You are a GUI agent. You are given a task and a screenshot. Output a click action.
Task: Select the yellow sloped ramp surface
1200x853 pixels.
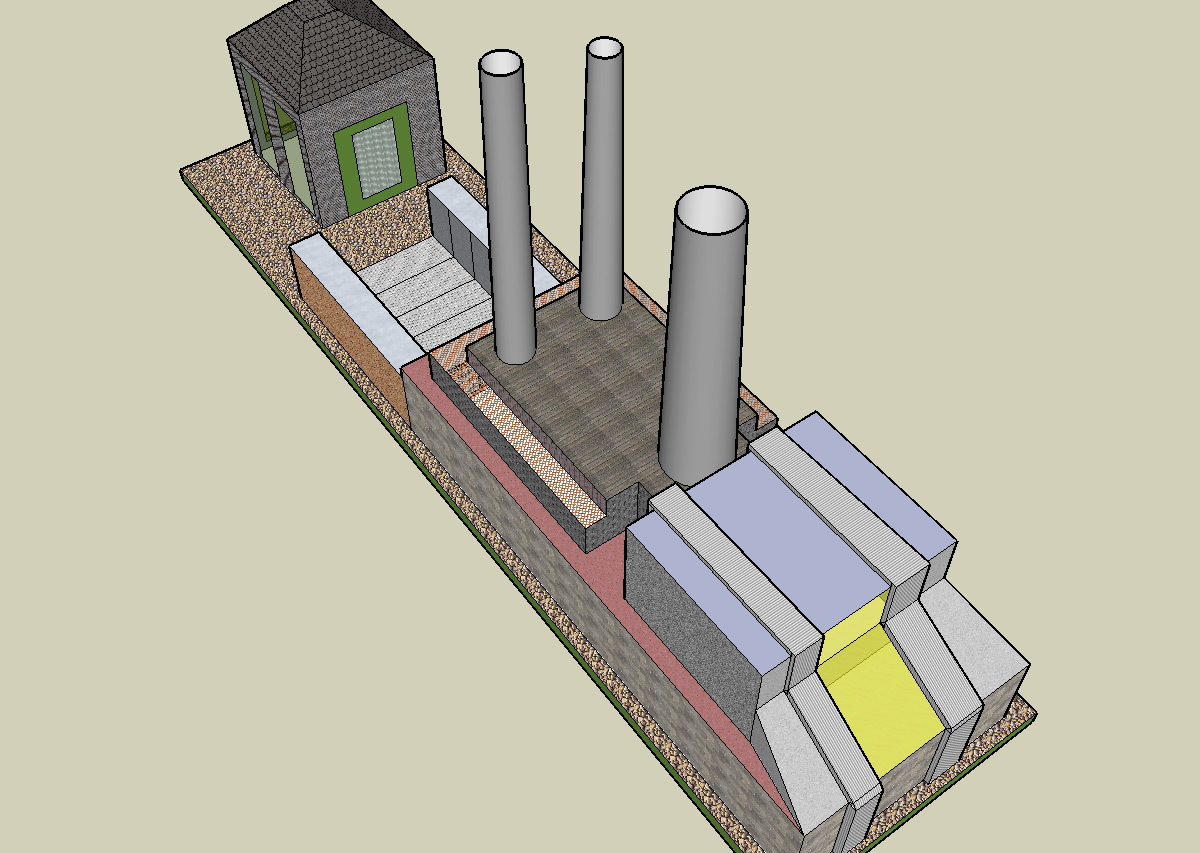[x=880, y=700]
